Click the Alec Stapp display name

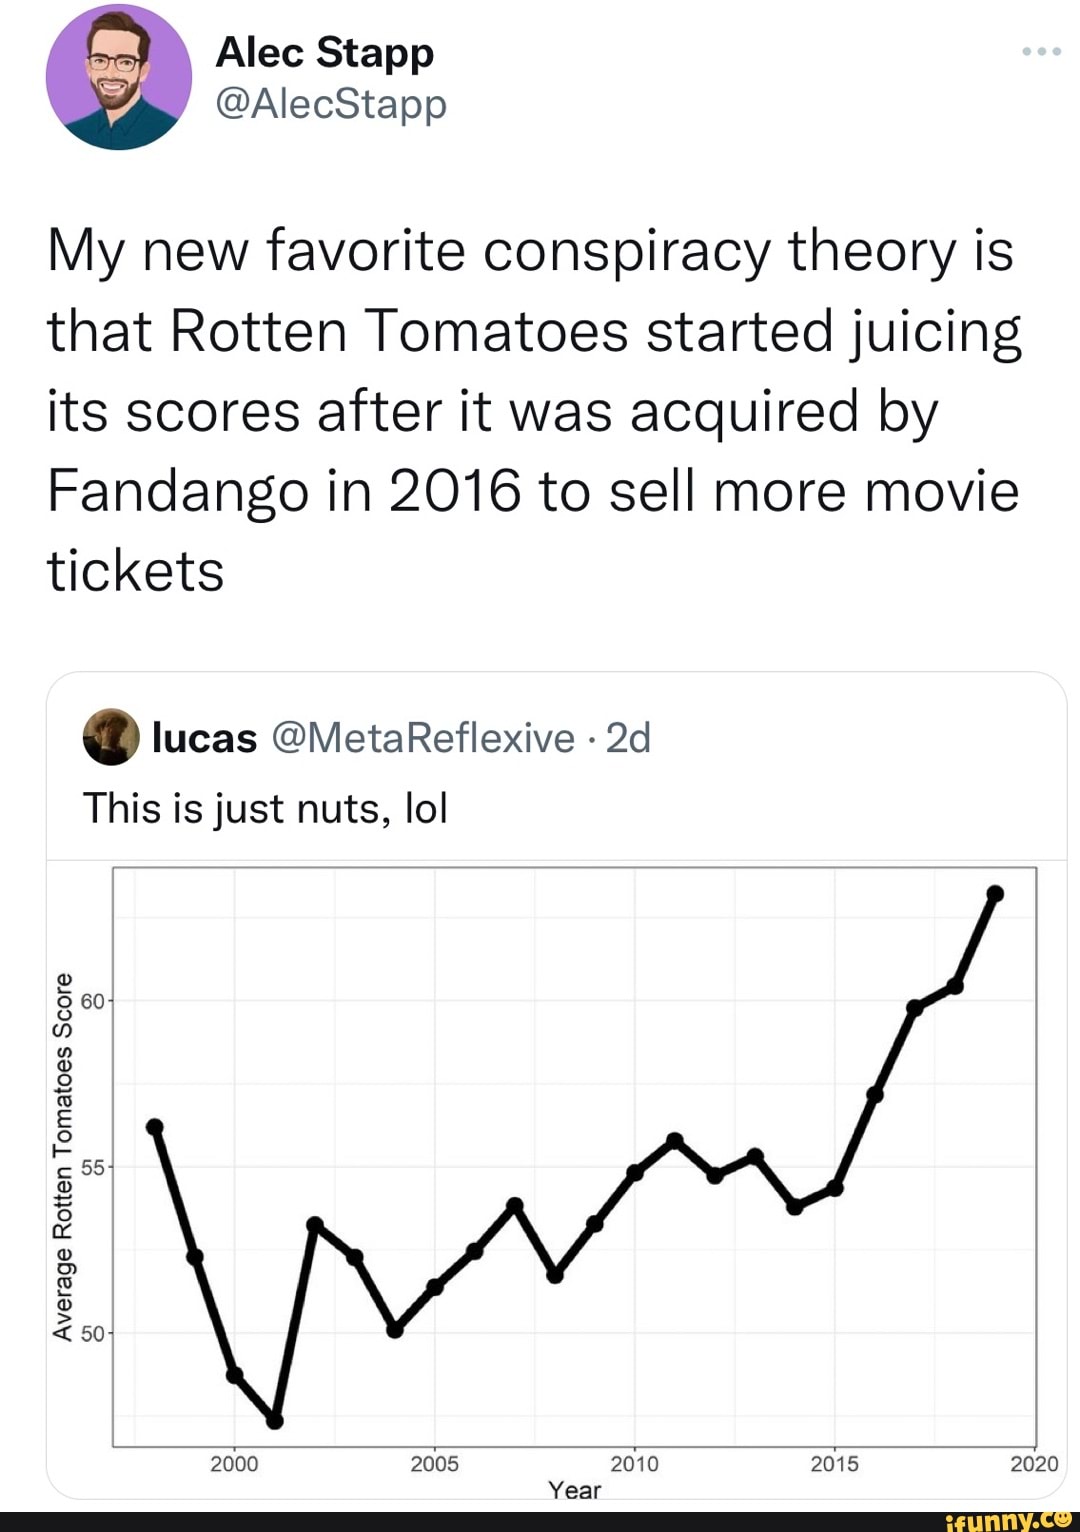click(x=324, y=52)
